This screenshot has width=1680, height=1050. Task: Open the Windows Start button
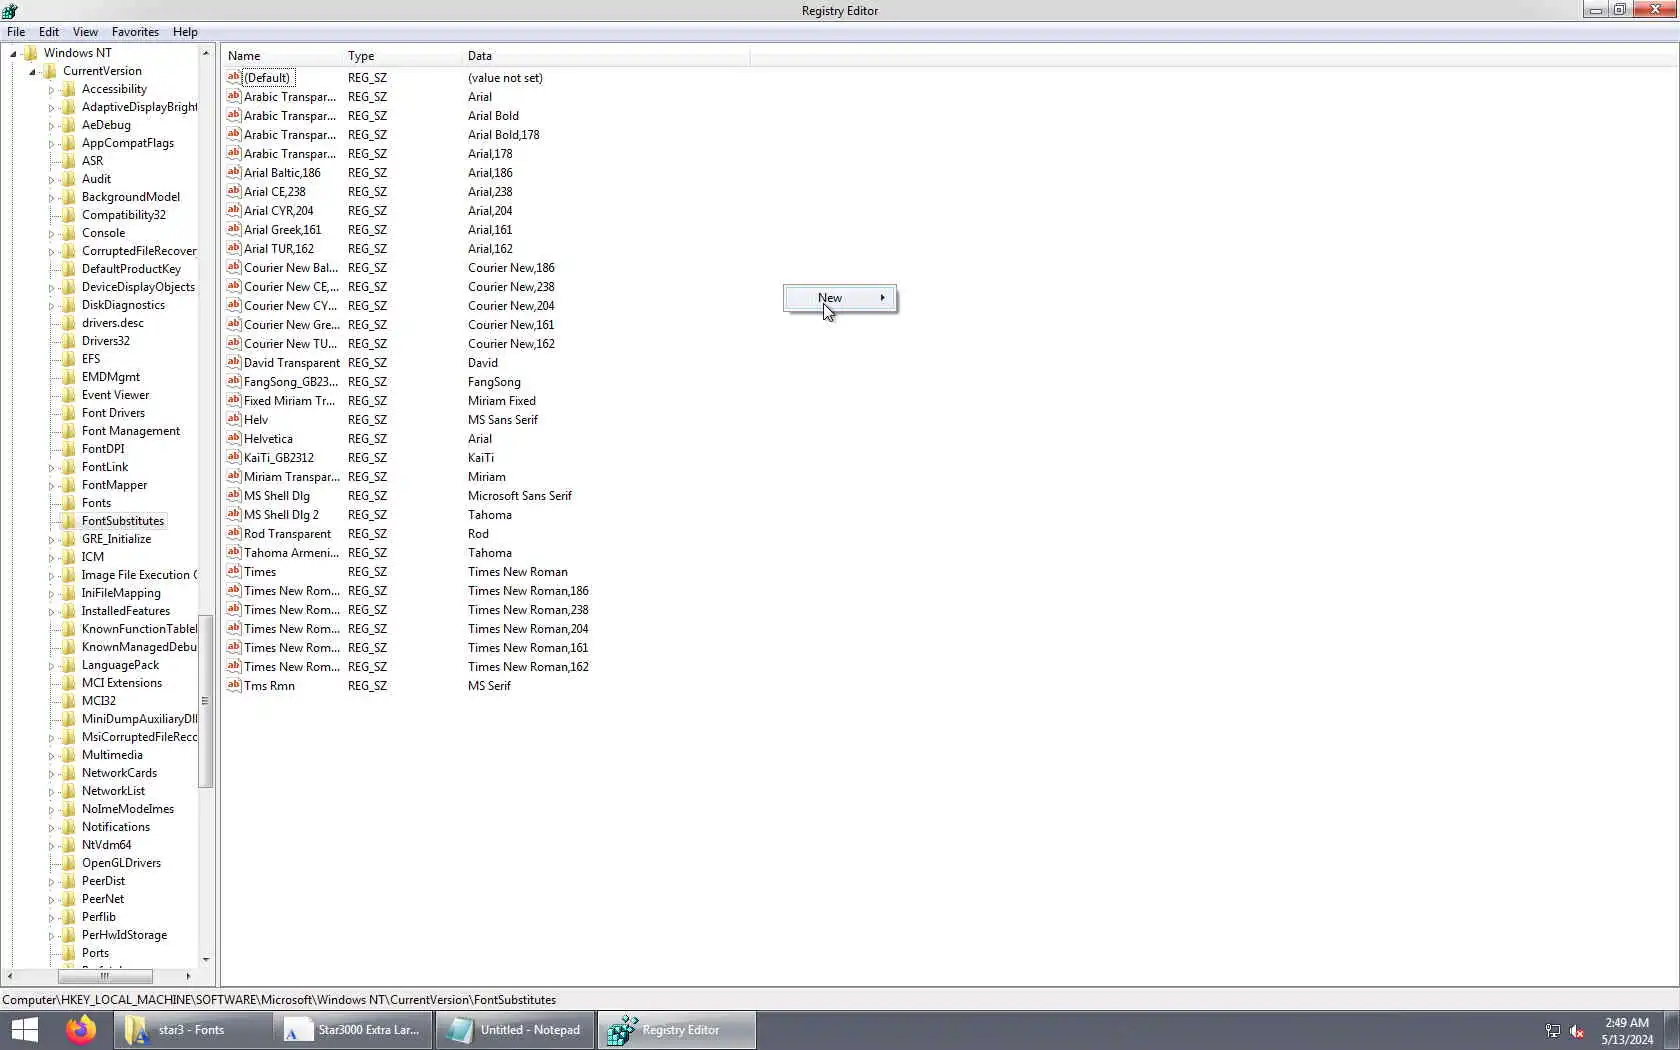tap(24, 1029)
